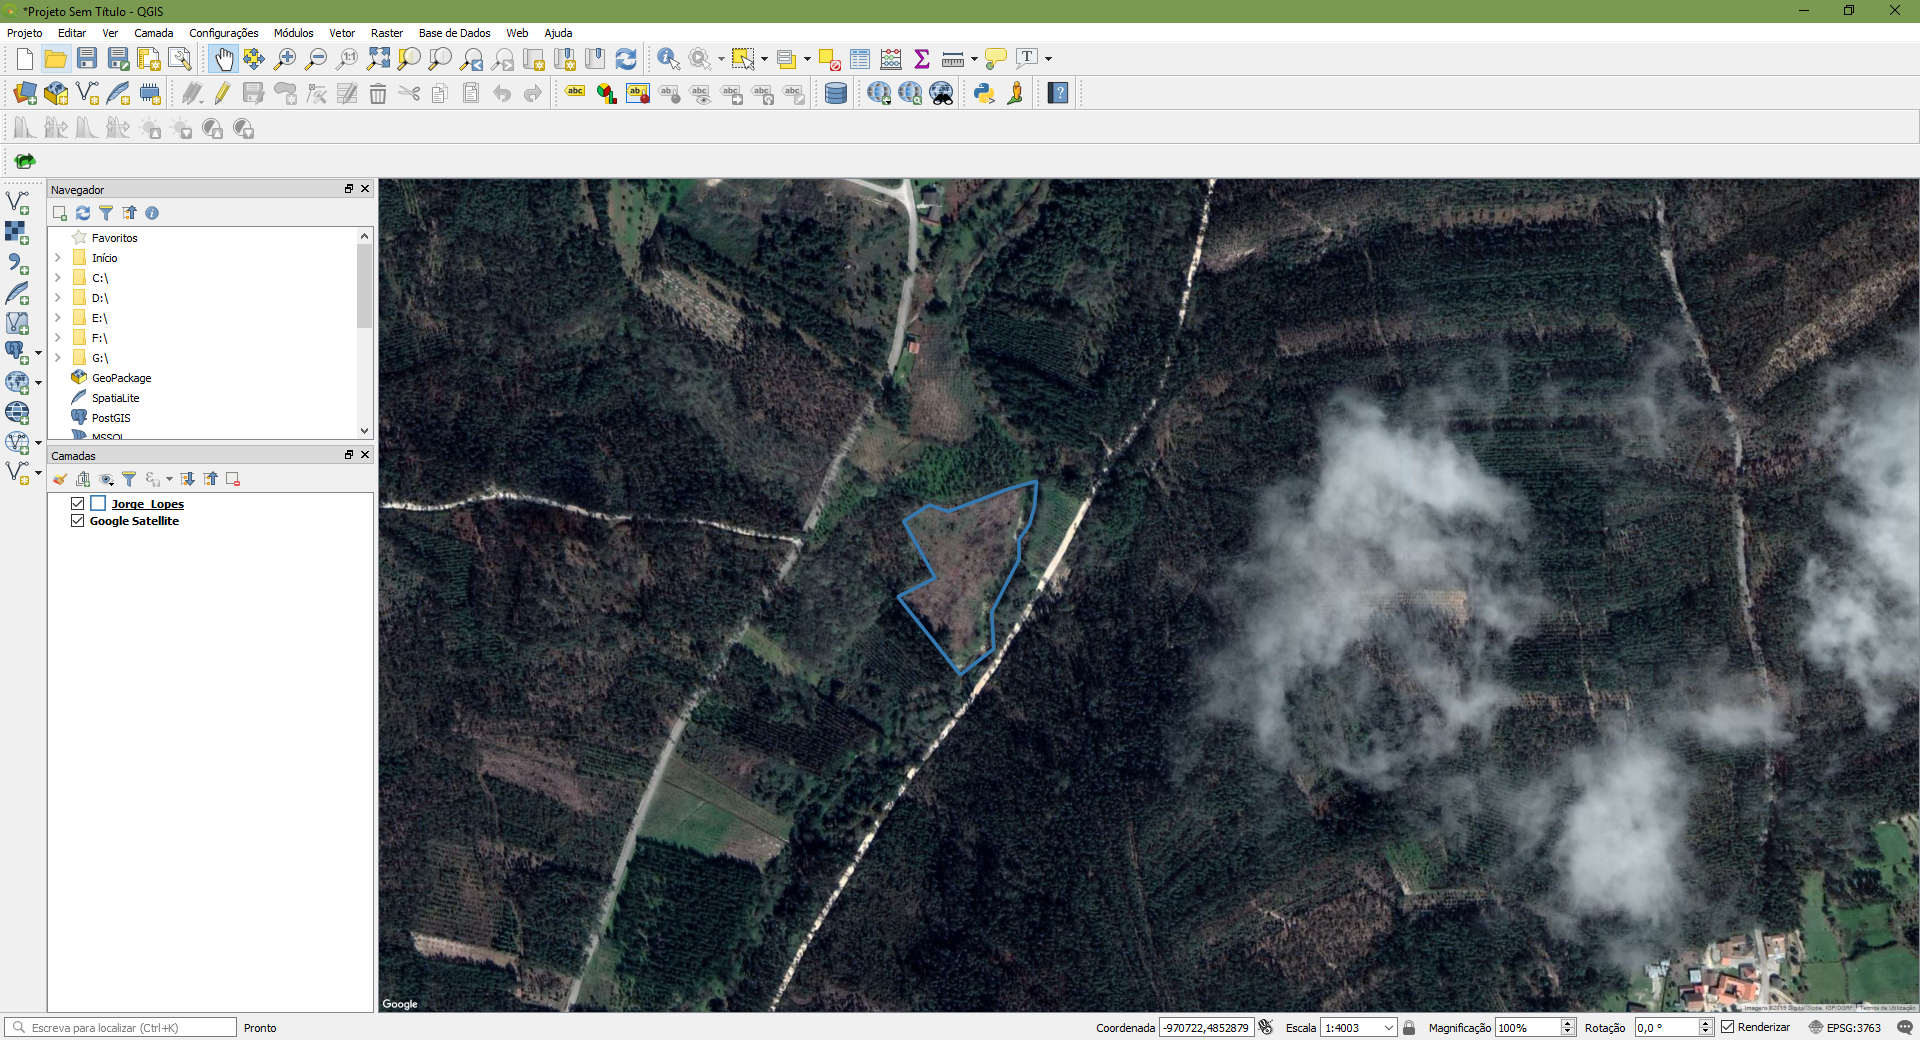
Task: Click the EPSG:3763 CRS button
Action: coord(1845,1027)
